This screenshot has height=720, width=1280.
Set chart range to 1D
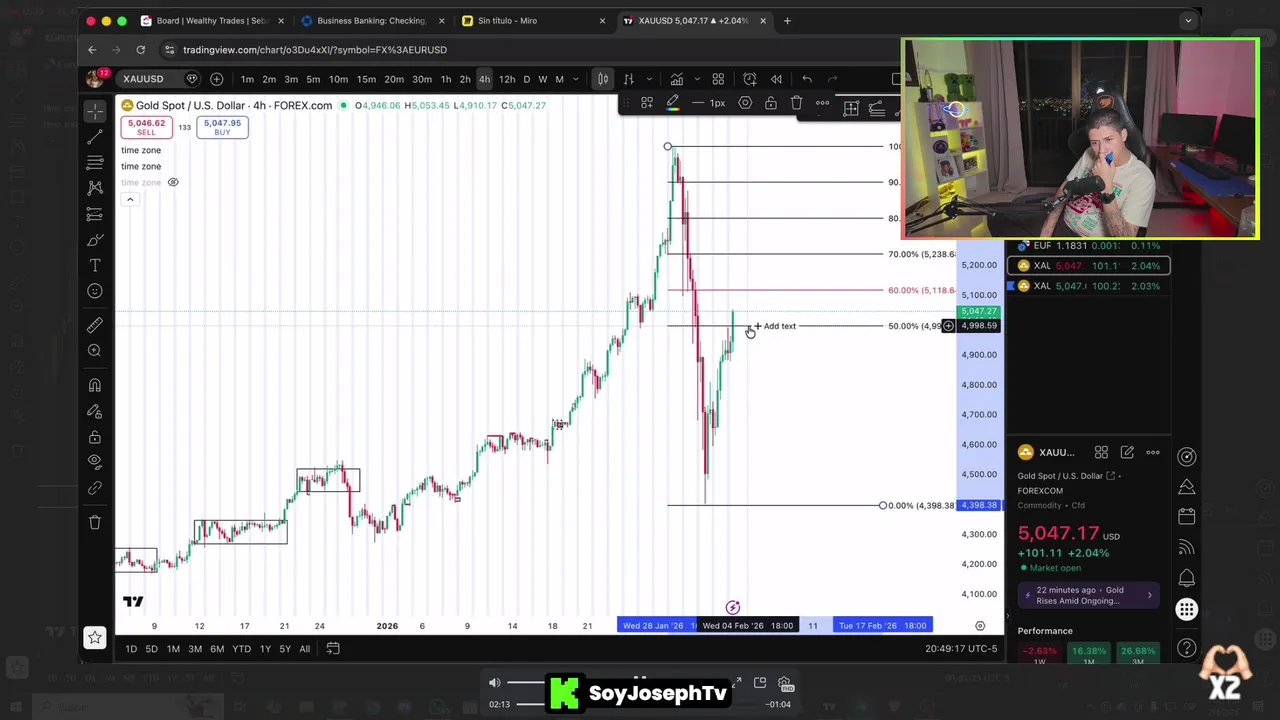131,649
